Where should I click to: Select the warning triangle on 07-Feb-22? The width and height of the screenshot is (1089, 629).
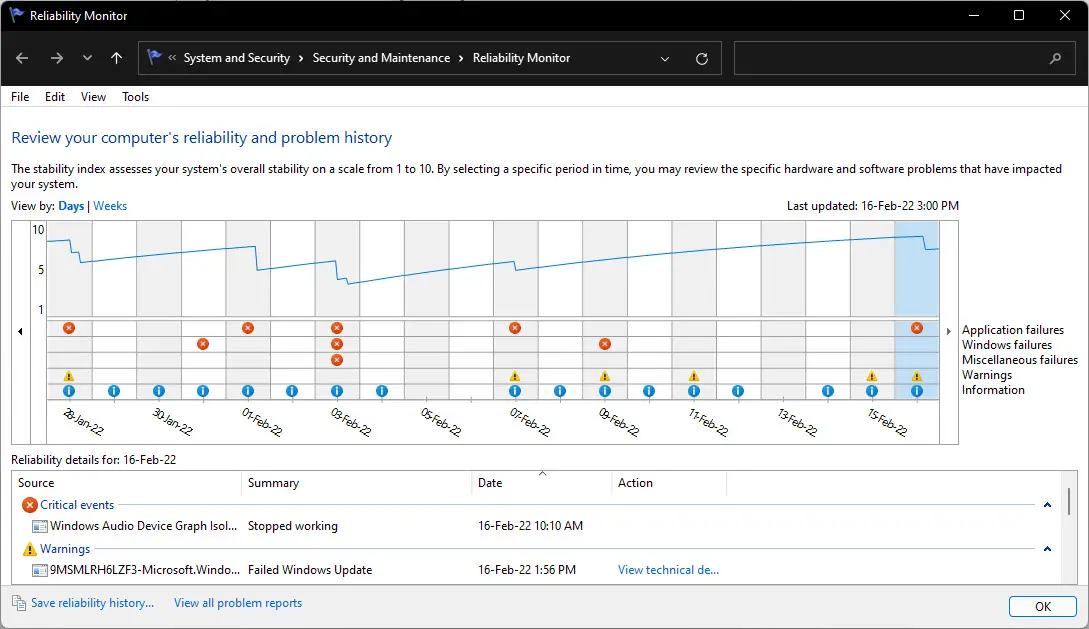tap(515, 376)
